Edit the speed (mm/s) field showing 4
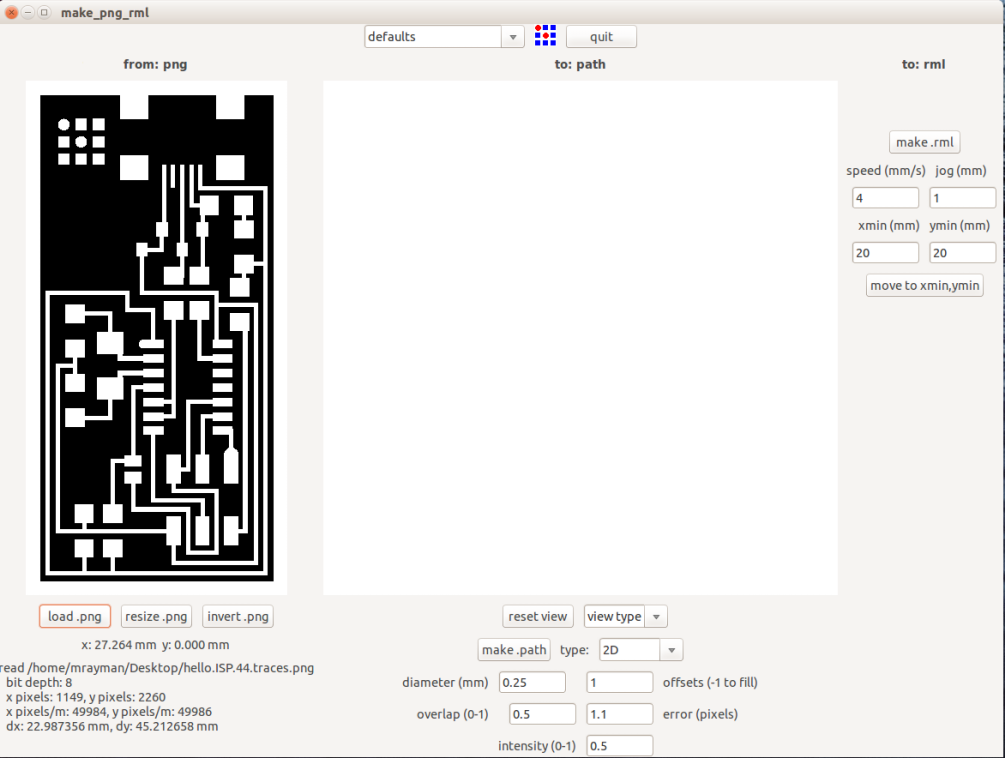The image size is (1005, 758). (885, 198)
